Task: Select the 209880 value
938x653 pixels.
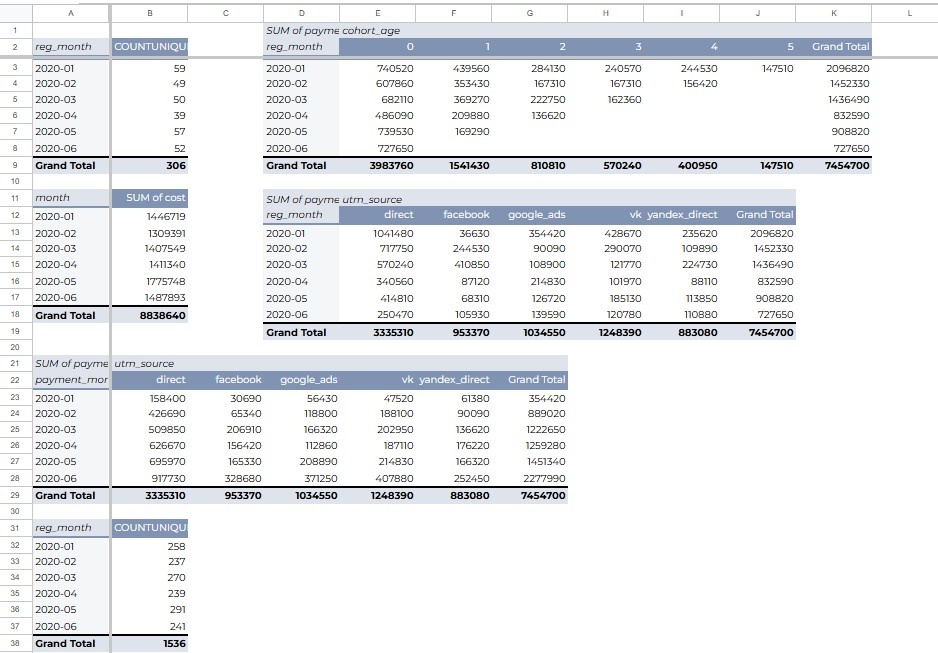Action: (453, 115)
